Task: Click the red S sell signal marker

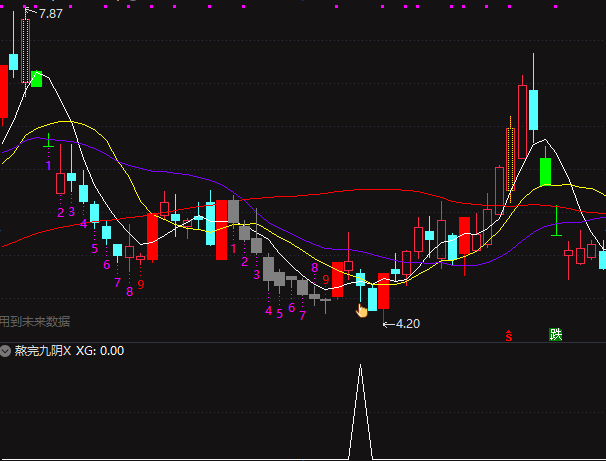Action: click(509, 335)
